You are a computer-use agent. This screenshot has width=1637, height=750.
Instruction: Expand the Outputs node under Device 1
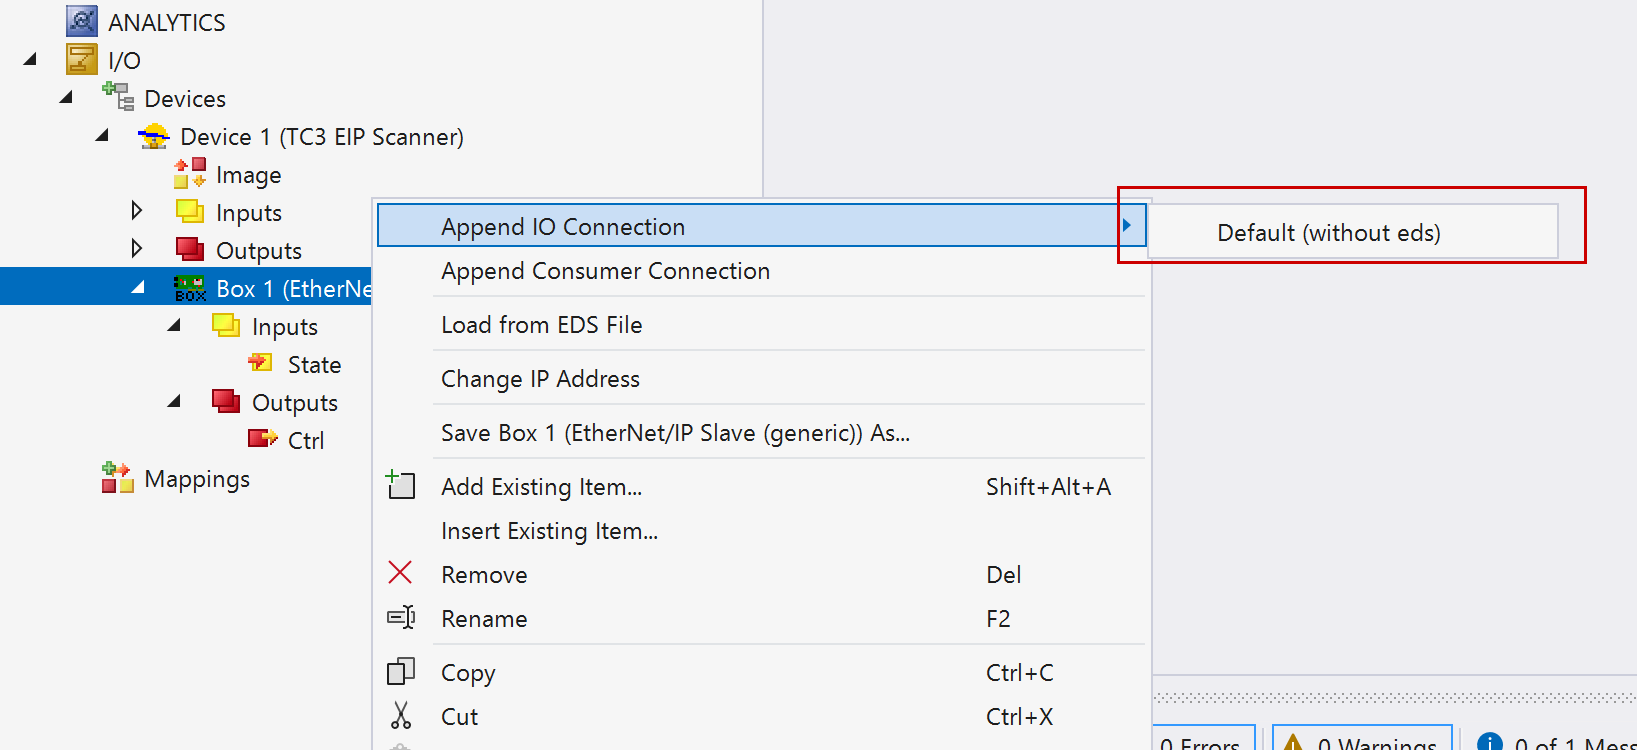pyautogui.click(x=137, y=249)
